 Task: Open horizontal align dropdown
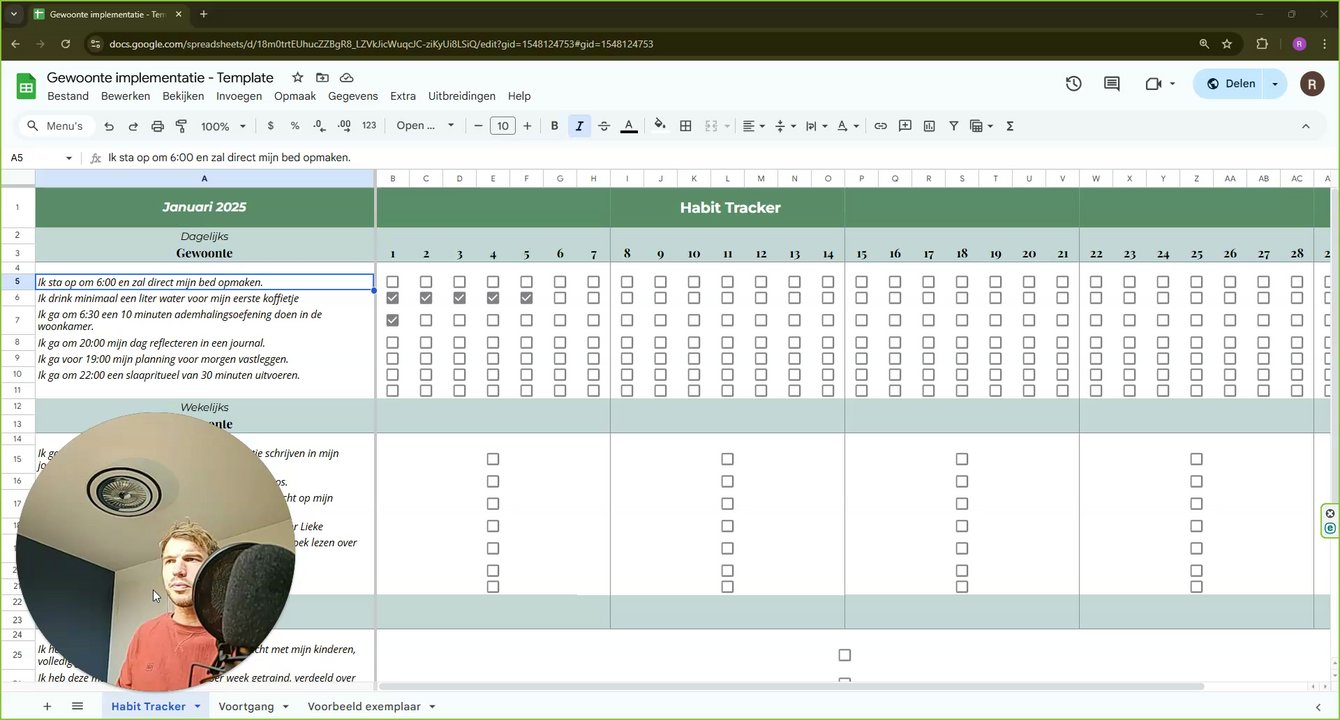click(x=752, y=126)
